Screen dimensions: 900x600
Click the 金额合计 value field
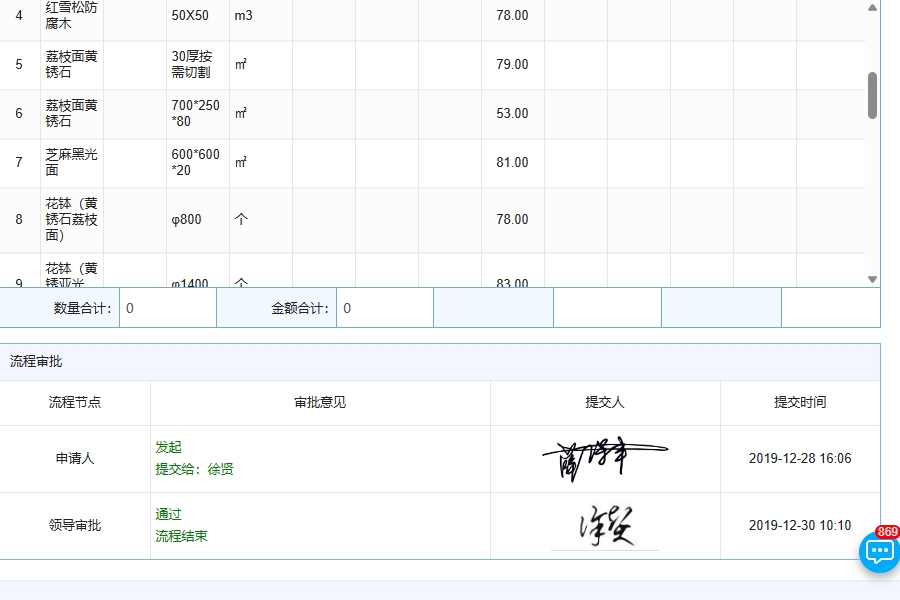click(384, 308)
